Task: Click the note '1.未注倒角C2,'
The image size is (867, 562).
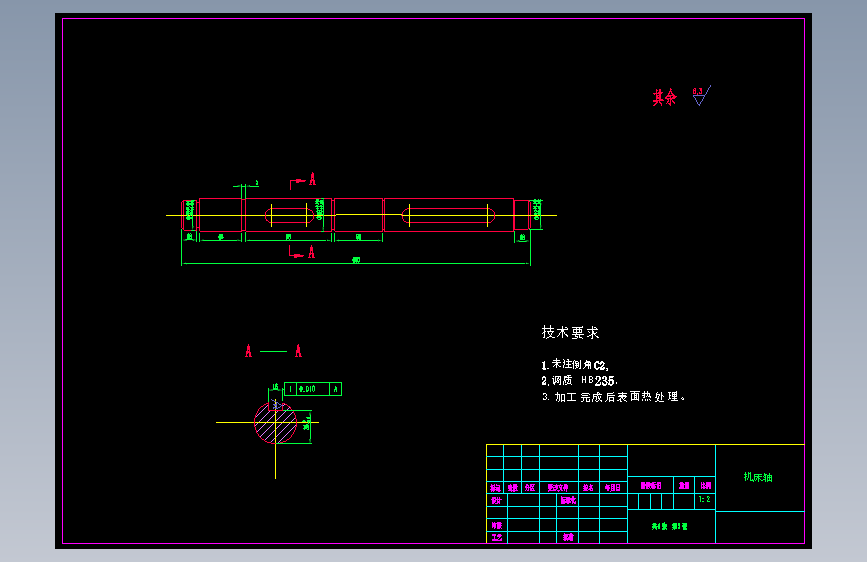Action: click(x=574, y=365)
